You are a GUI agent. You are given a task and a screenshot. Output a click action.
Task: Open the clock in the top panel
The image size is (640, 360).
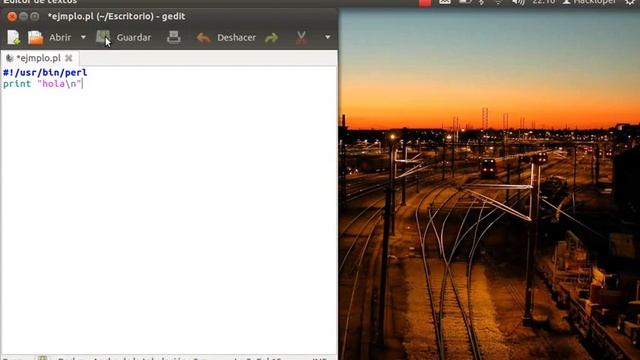[544, 2]
